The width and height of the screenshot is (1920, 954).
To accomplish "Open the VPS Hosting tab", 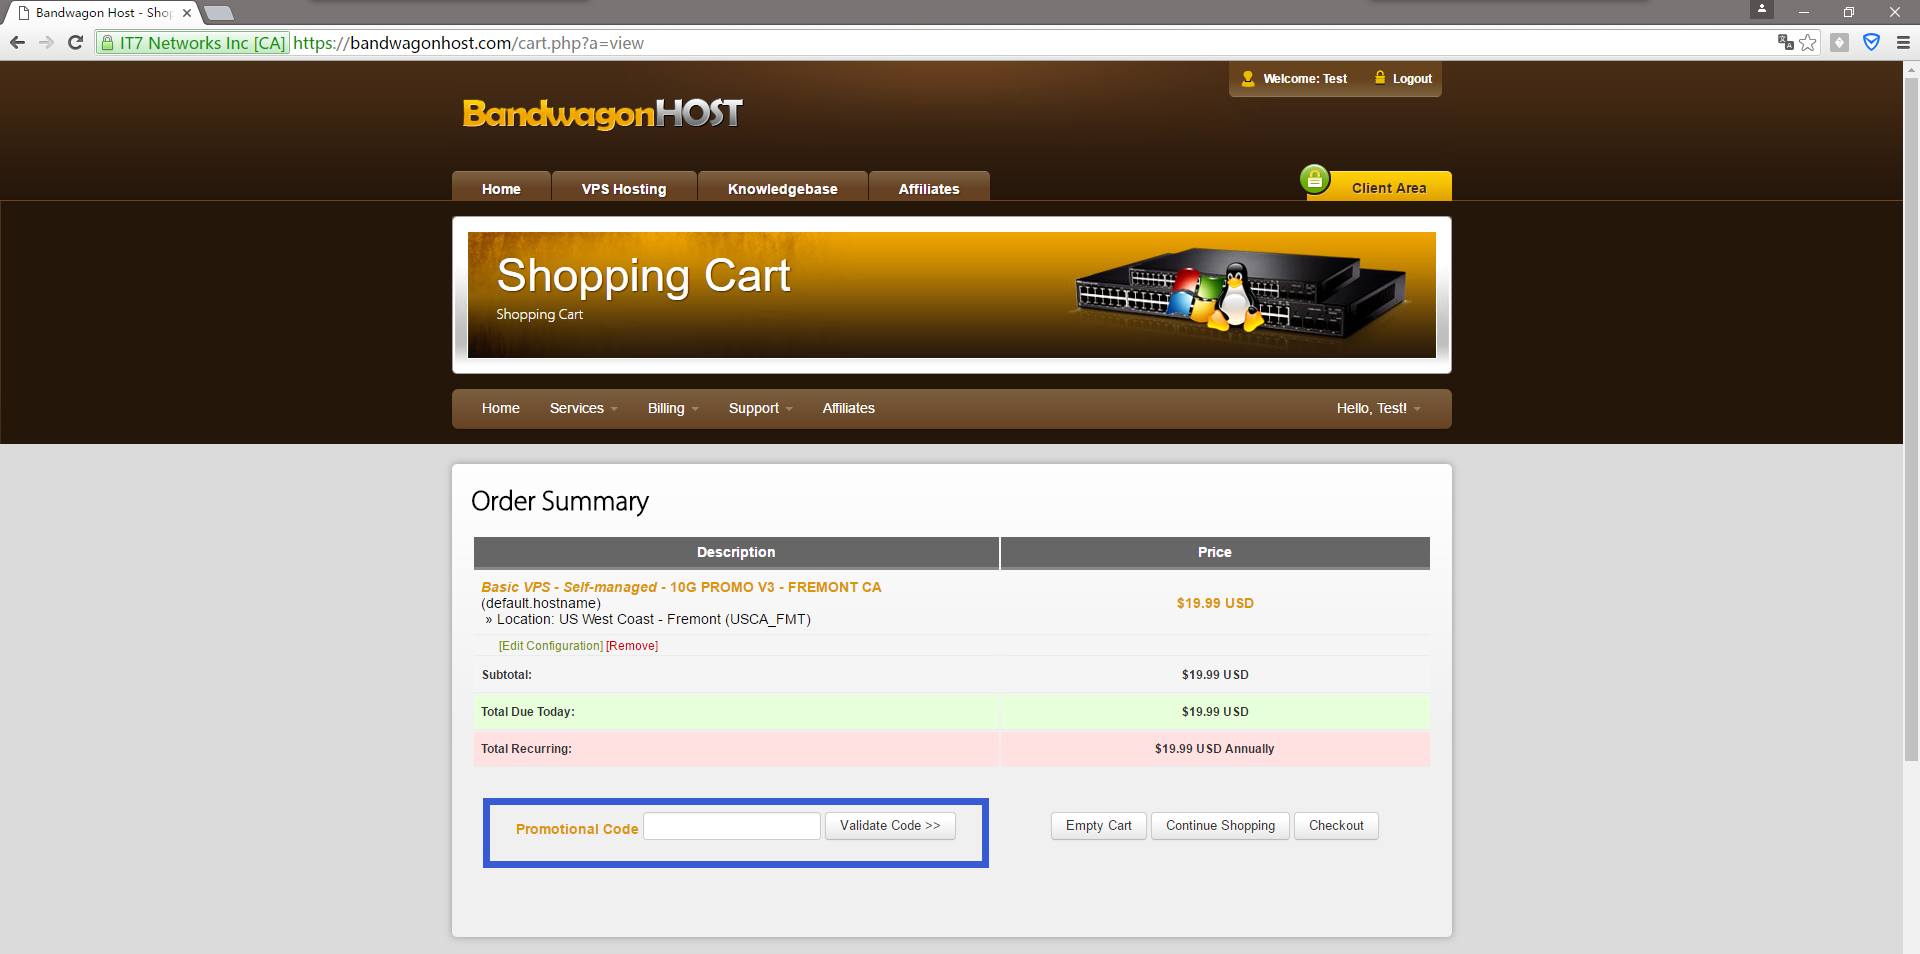I will coord(624,189).
